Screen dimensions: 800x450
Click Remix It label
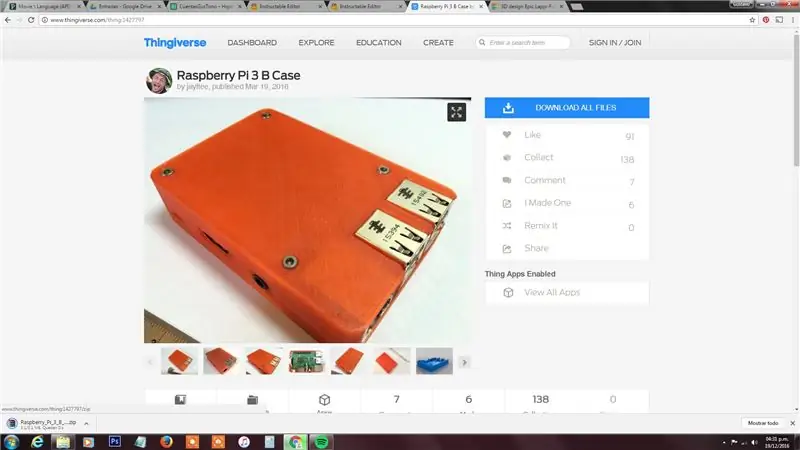coord(541,226)
